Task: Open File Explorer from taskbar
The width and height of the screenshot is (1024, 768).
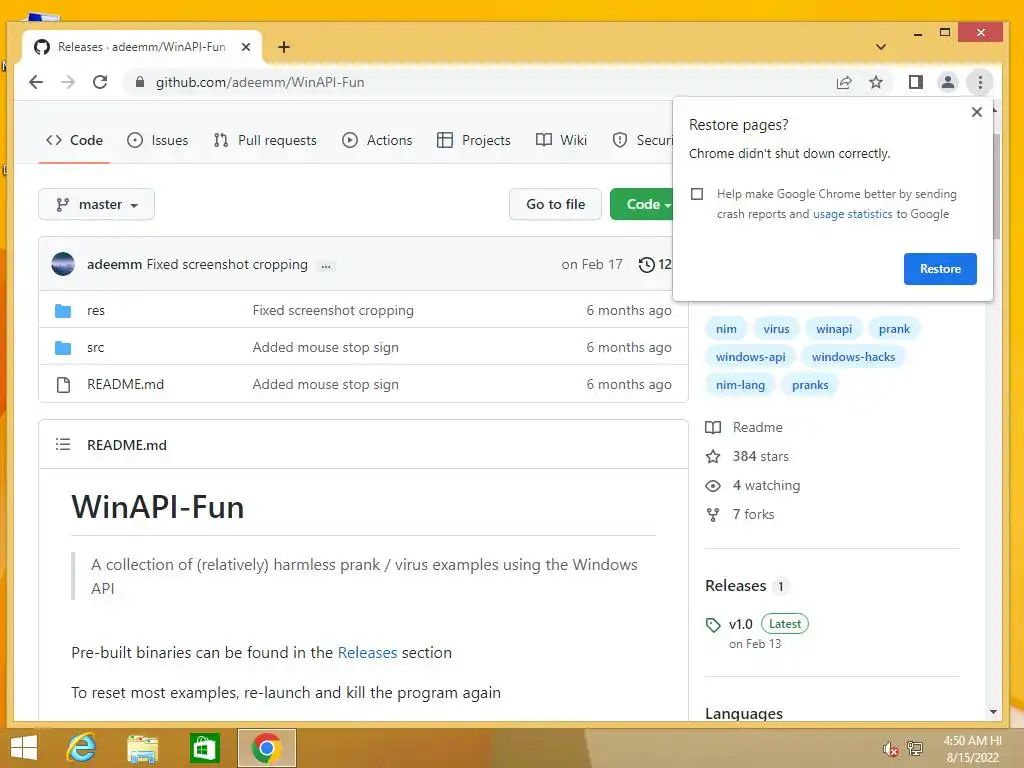Action: click(142, 748)
